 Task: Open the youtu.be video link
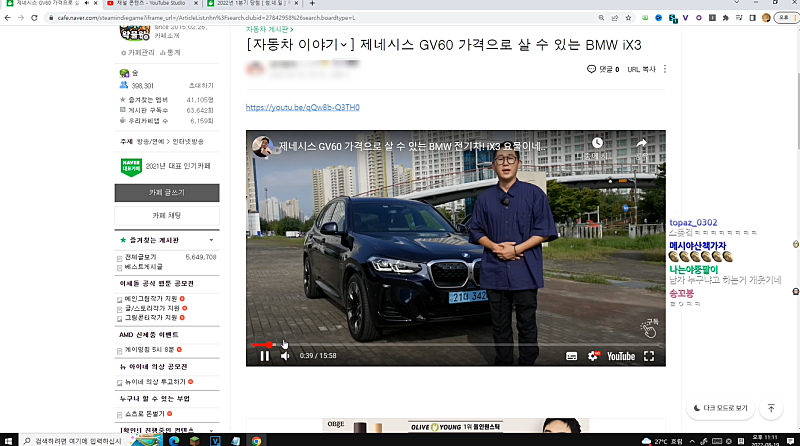coord(303,107)
